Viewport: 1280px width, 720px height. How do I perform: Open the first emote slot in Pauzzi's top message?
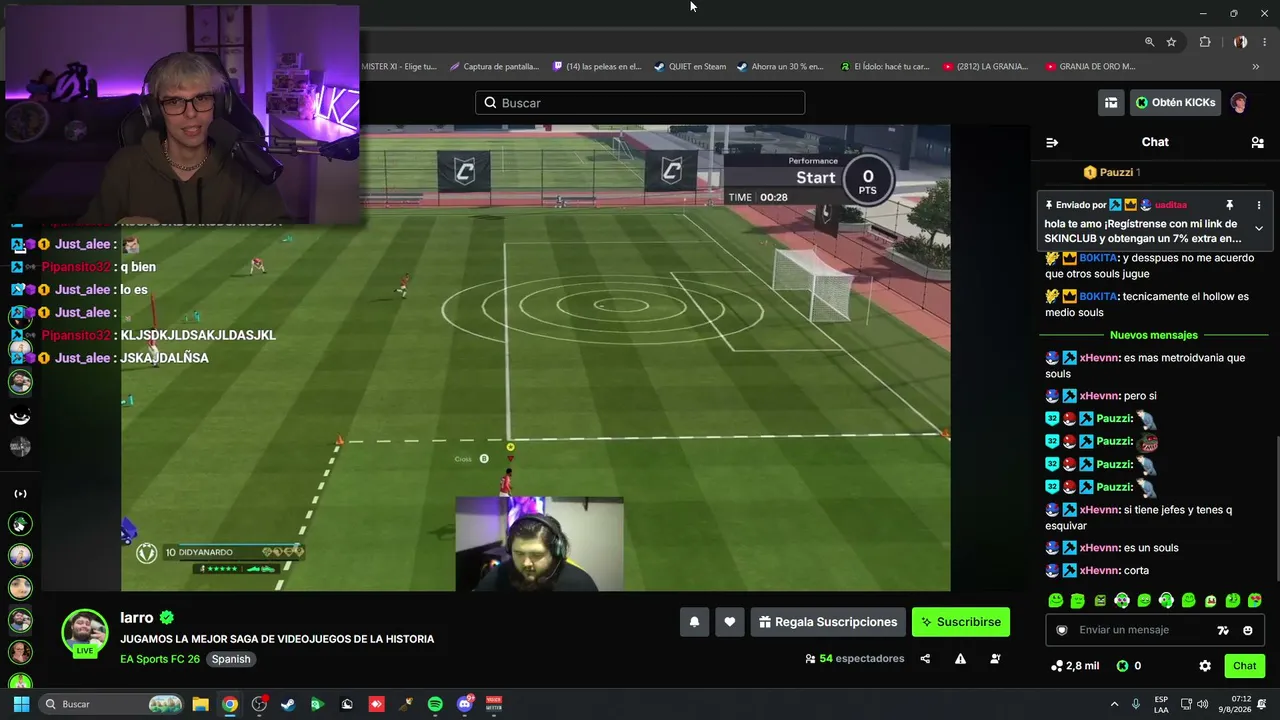point(1145,418)
